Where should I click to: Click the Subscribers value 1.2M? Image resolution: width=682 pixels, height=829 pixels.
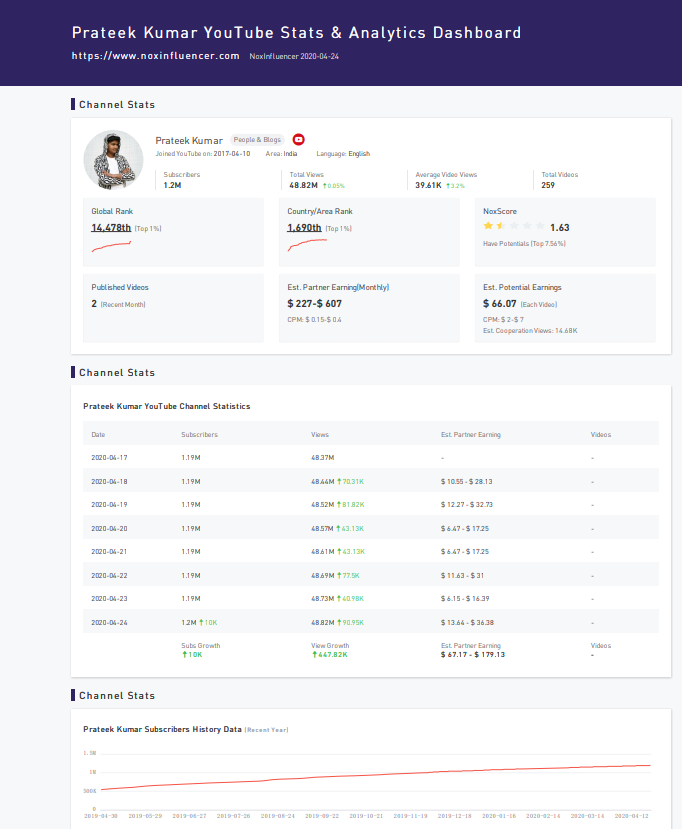172,186
